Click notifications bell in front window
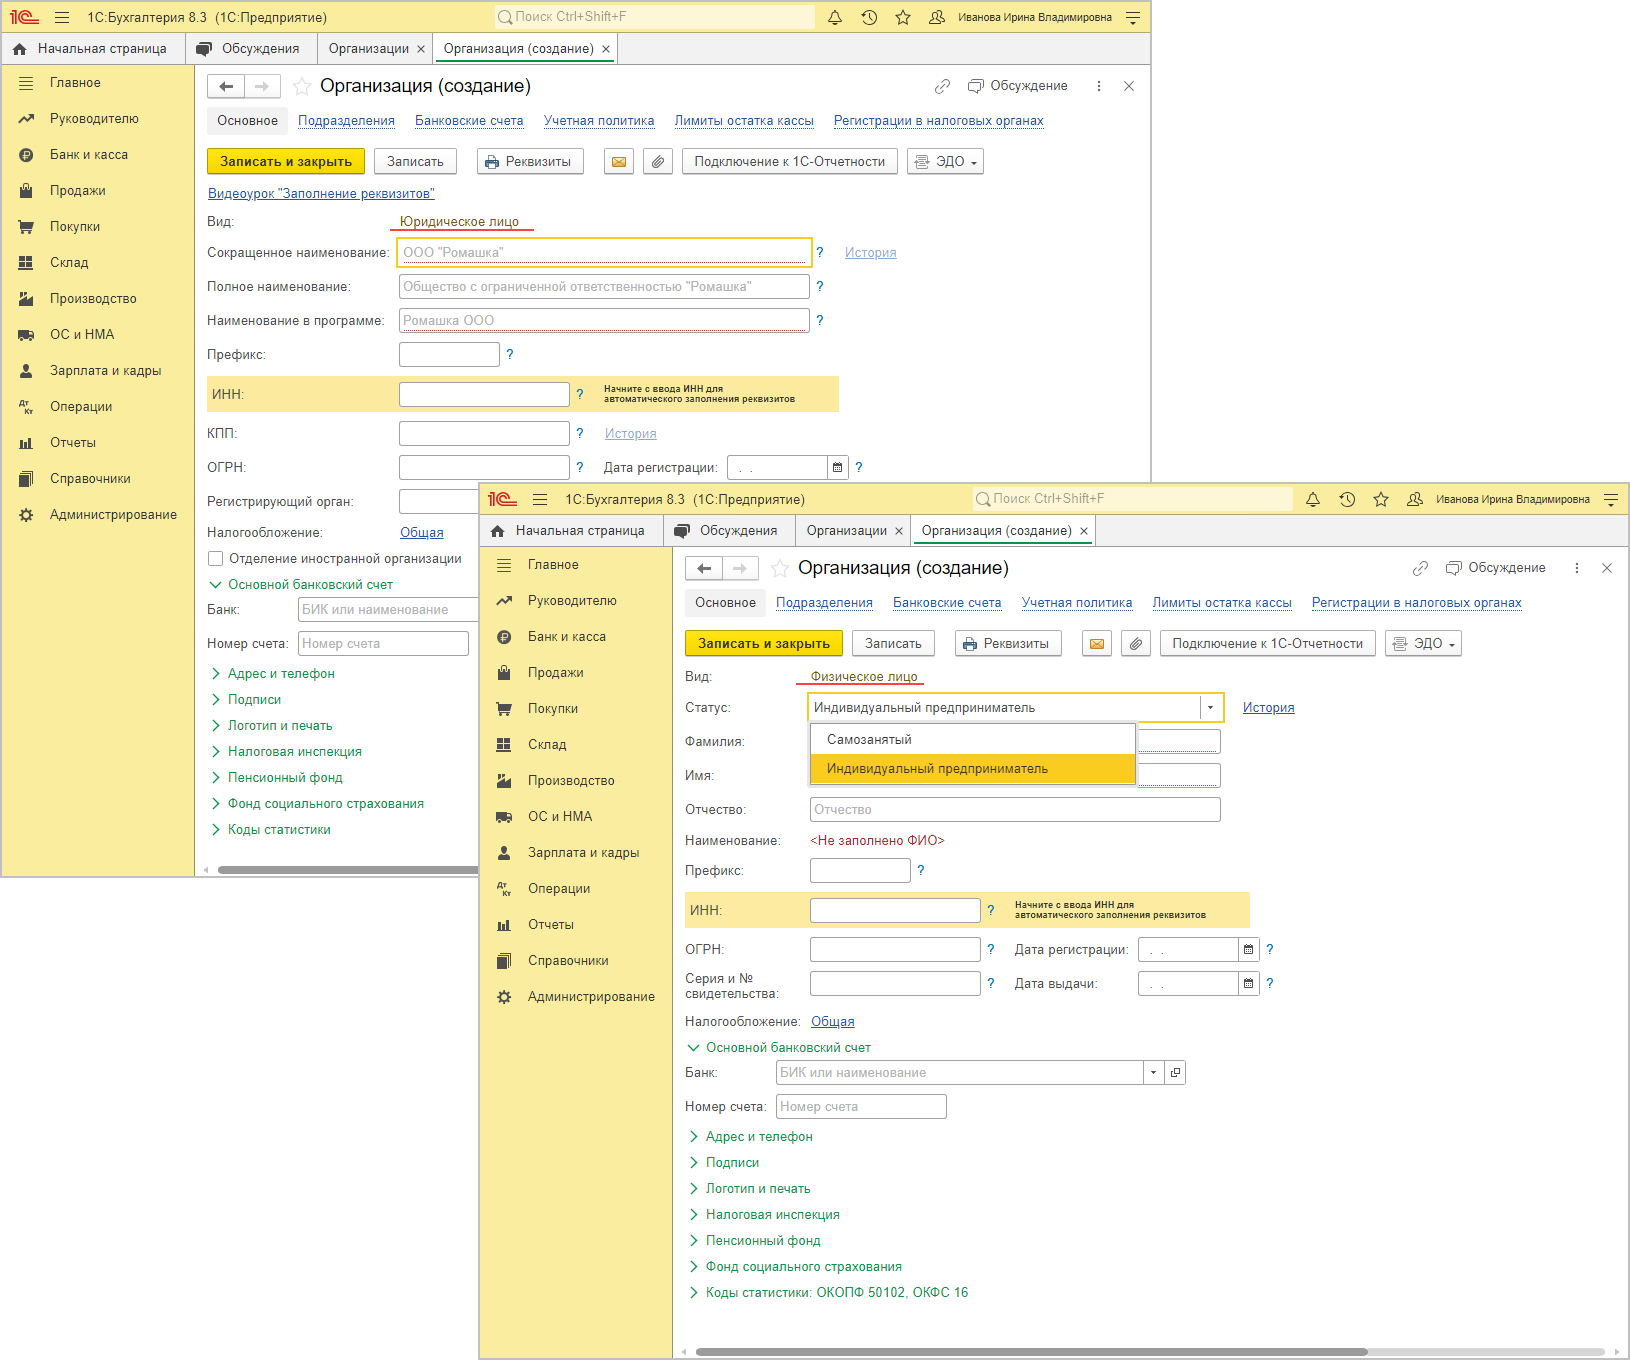The width and height of the screenshot is (1630, 1360). point(1313,499)
